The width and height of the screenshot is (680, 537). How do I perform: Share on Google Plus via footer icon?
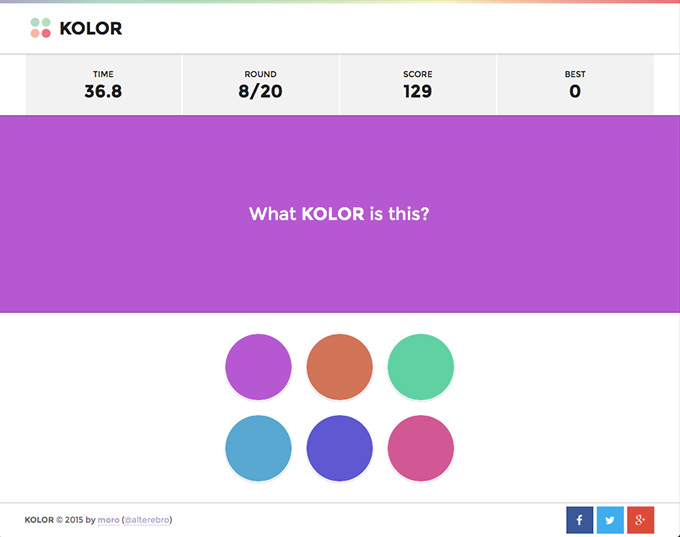(x=641, y=520)
